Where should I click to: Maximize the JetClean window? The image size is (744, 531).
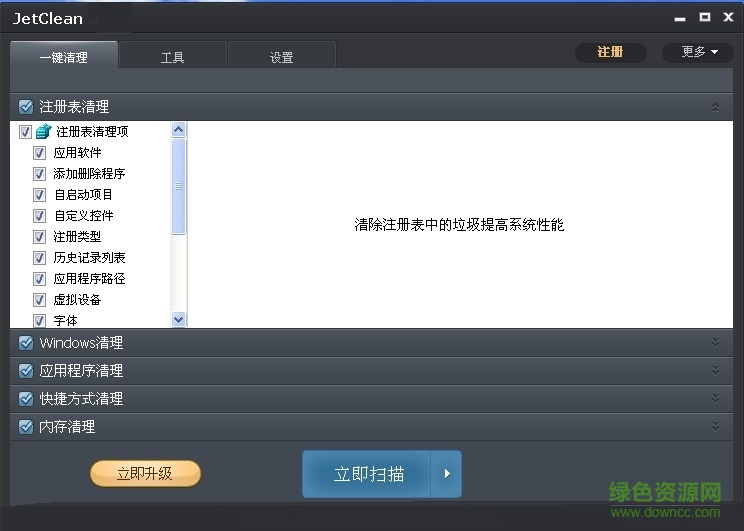click(705, 17)
